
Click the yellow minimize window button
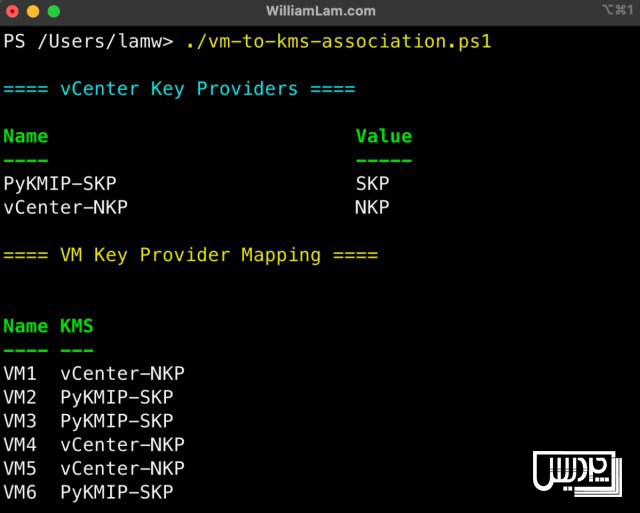[33, 11]
